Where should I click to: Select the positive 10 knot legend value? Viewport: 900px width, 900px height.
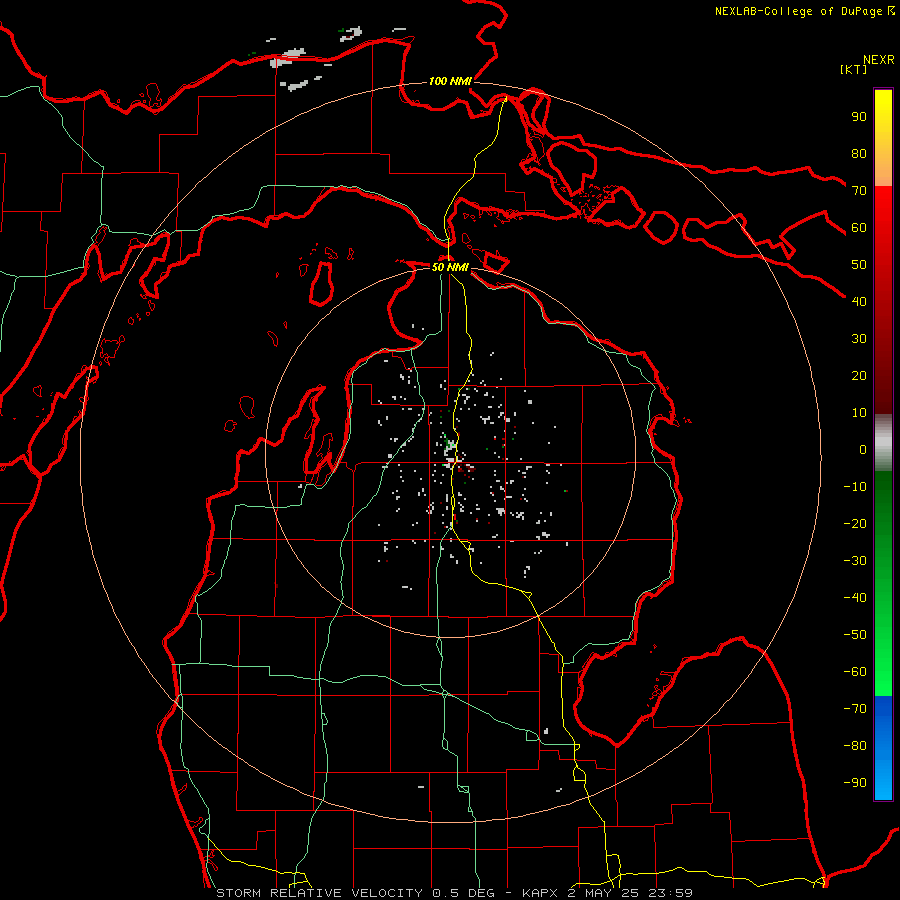[x=859, y=413]
